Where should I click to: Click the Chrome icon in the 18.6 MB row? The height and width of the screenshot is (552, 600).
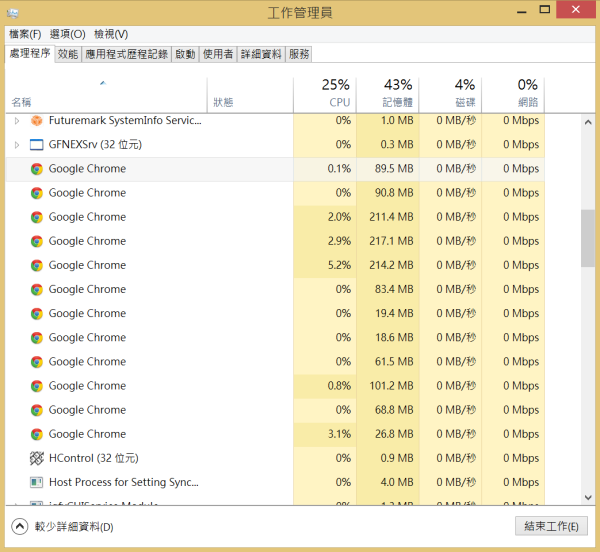(x=37, y=338)
